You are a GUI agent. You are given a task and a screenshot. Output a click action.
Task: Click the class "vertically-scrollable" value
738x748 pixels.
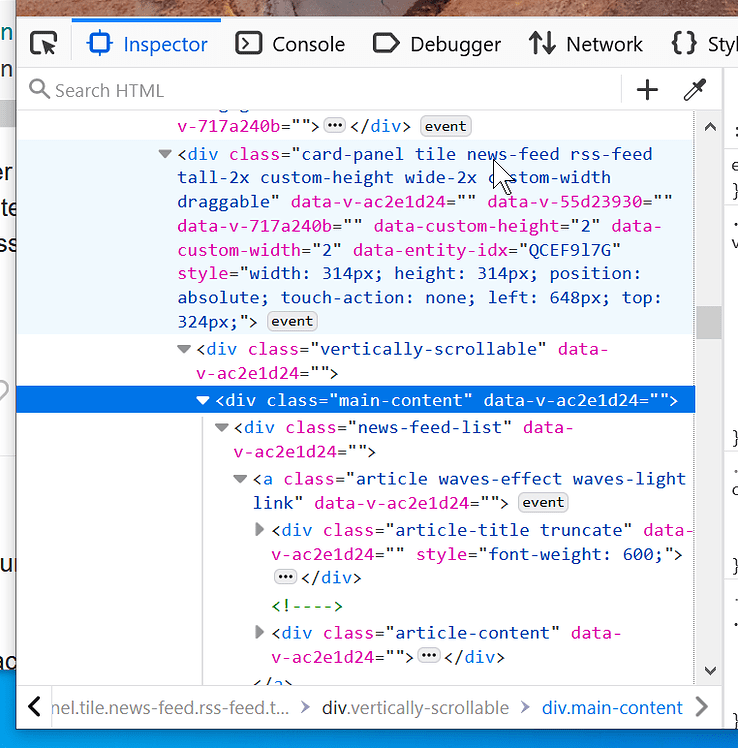pos(428,349)
